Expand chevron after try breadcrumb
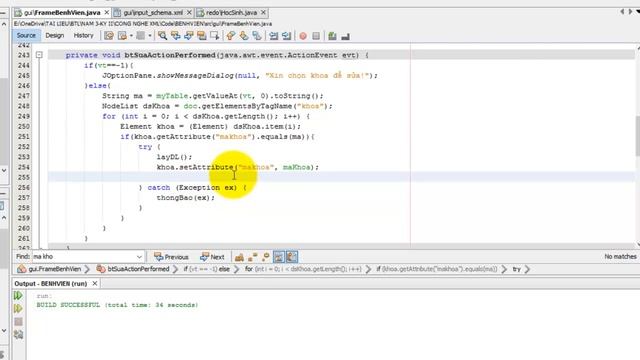 click(x=527, y=269)
